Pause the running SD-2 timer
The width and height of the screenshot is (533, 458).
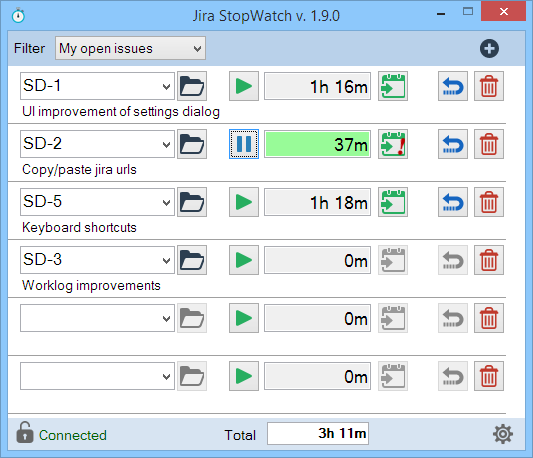pos(244,144)
